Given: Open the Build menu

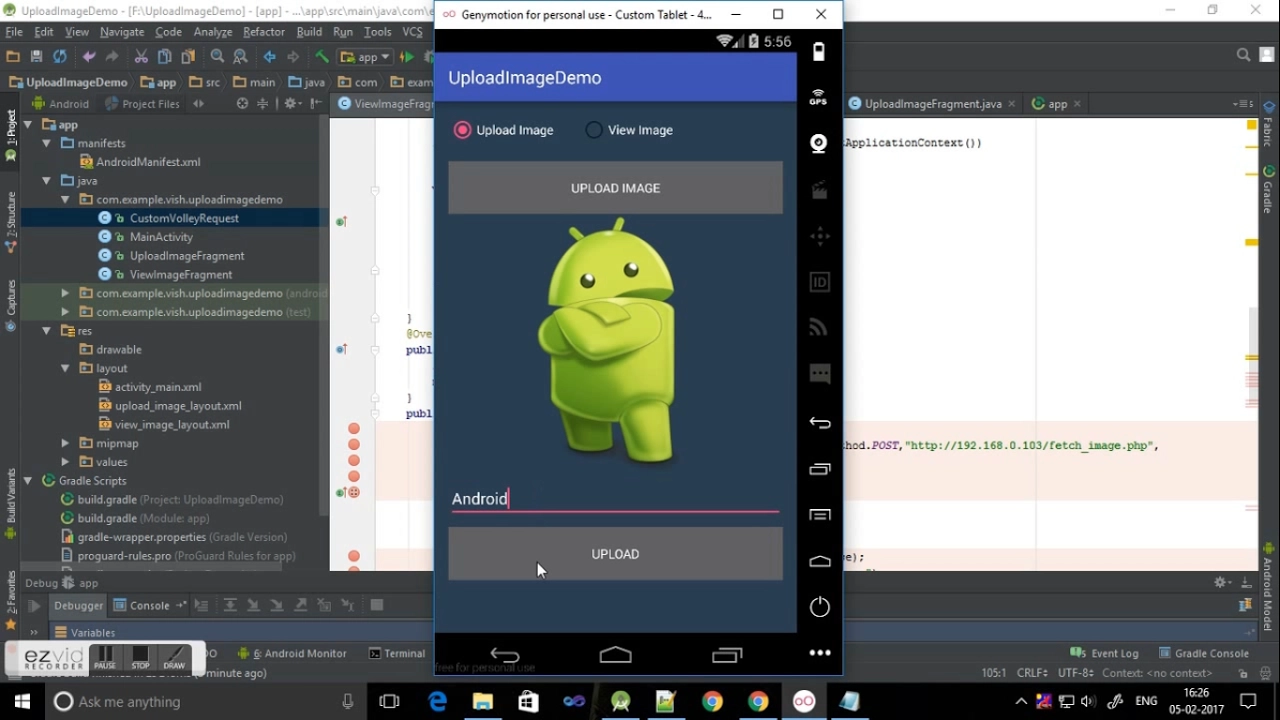Looking at the screenshot, I should click(309, 32).
